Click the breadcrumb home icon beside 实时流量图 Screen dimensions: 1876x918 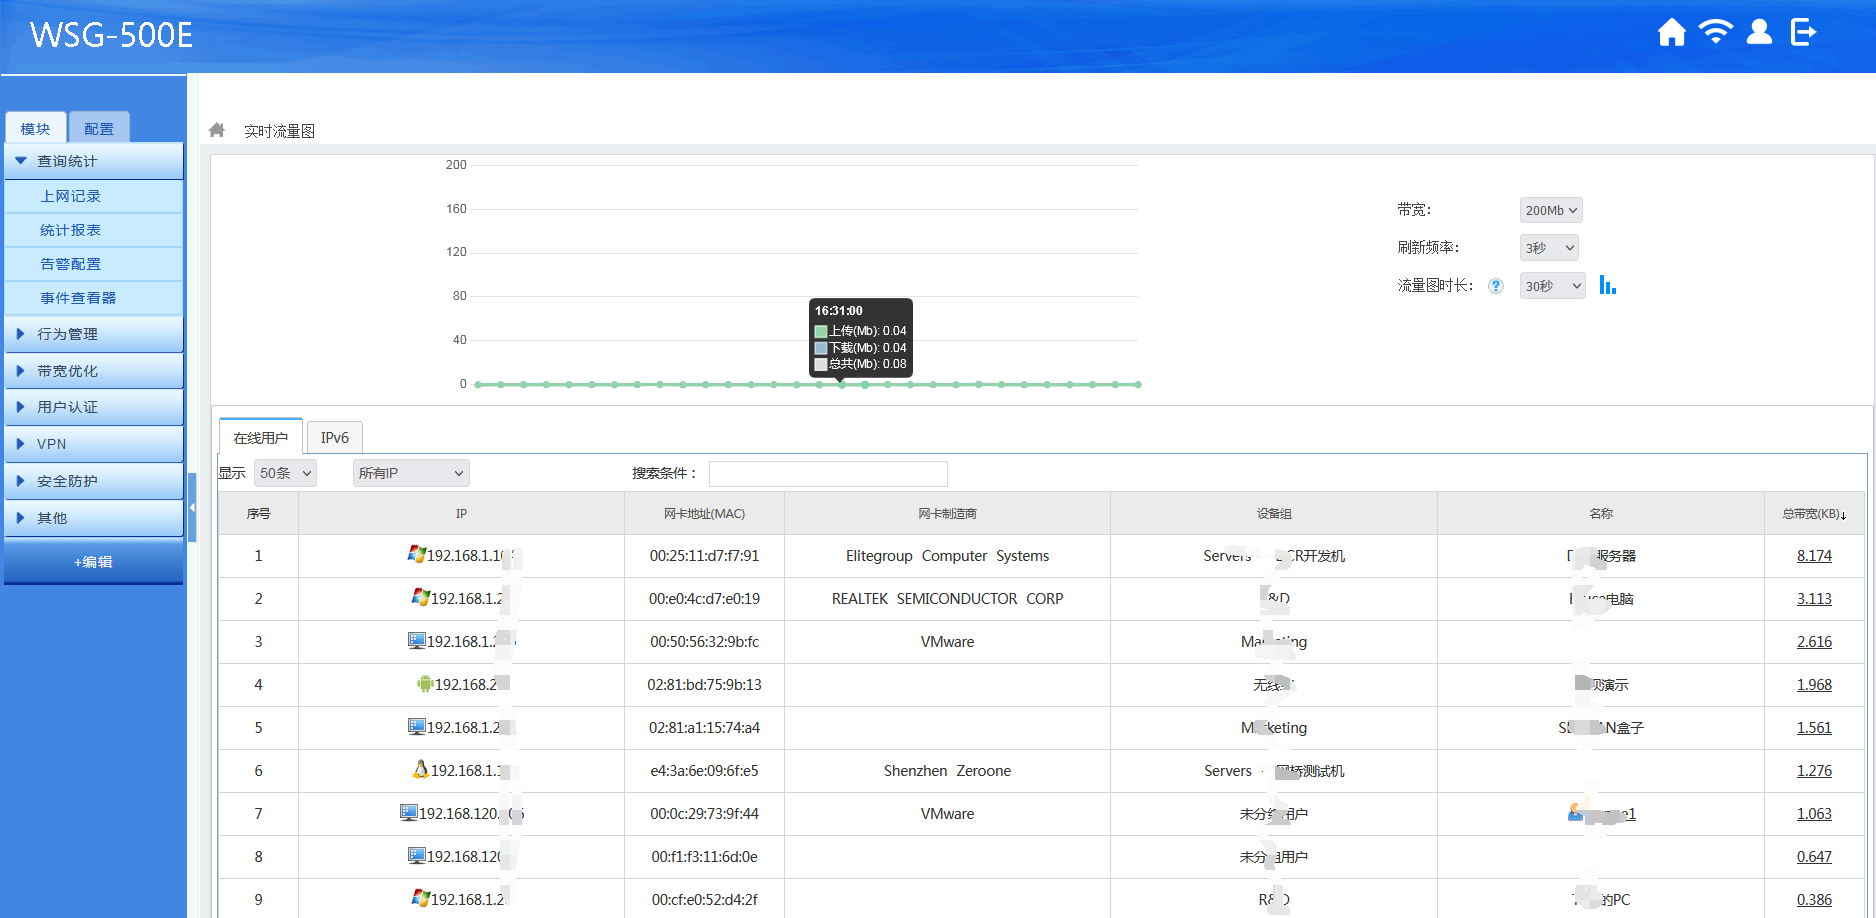(x=217, y=130)
